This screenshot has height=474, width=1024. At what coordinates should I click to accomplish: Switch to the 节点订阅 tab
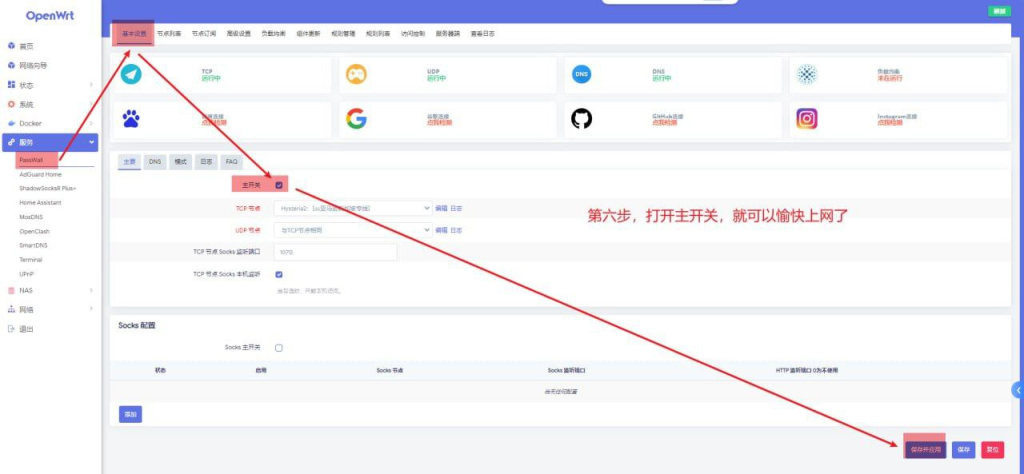204,33
